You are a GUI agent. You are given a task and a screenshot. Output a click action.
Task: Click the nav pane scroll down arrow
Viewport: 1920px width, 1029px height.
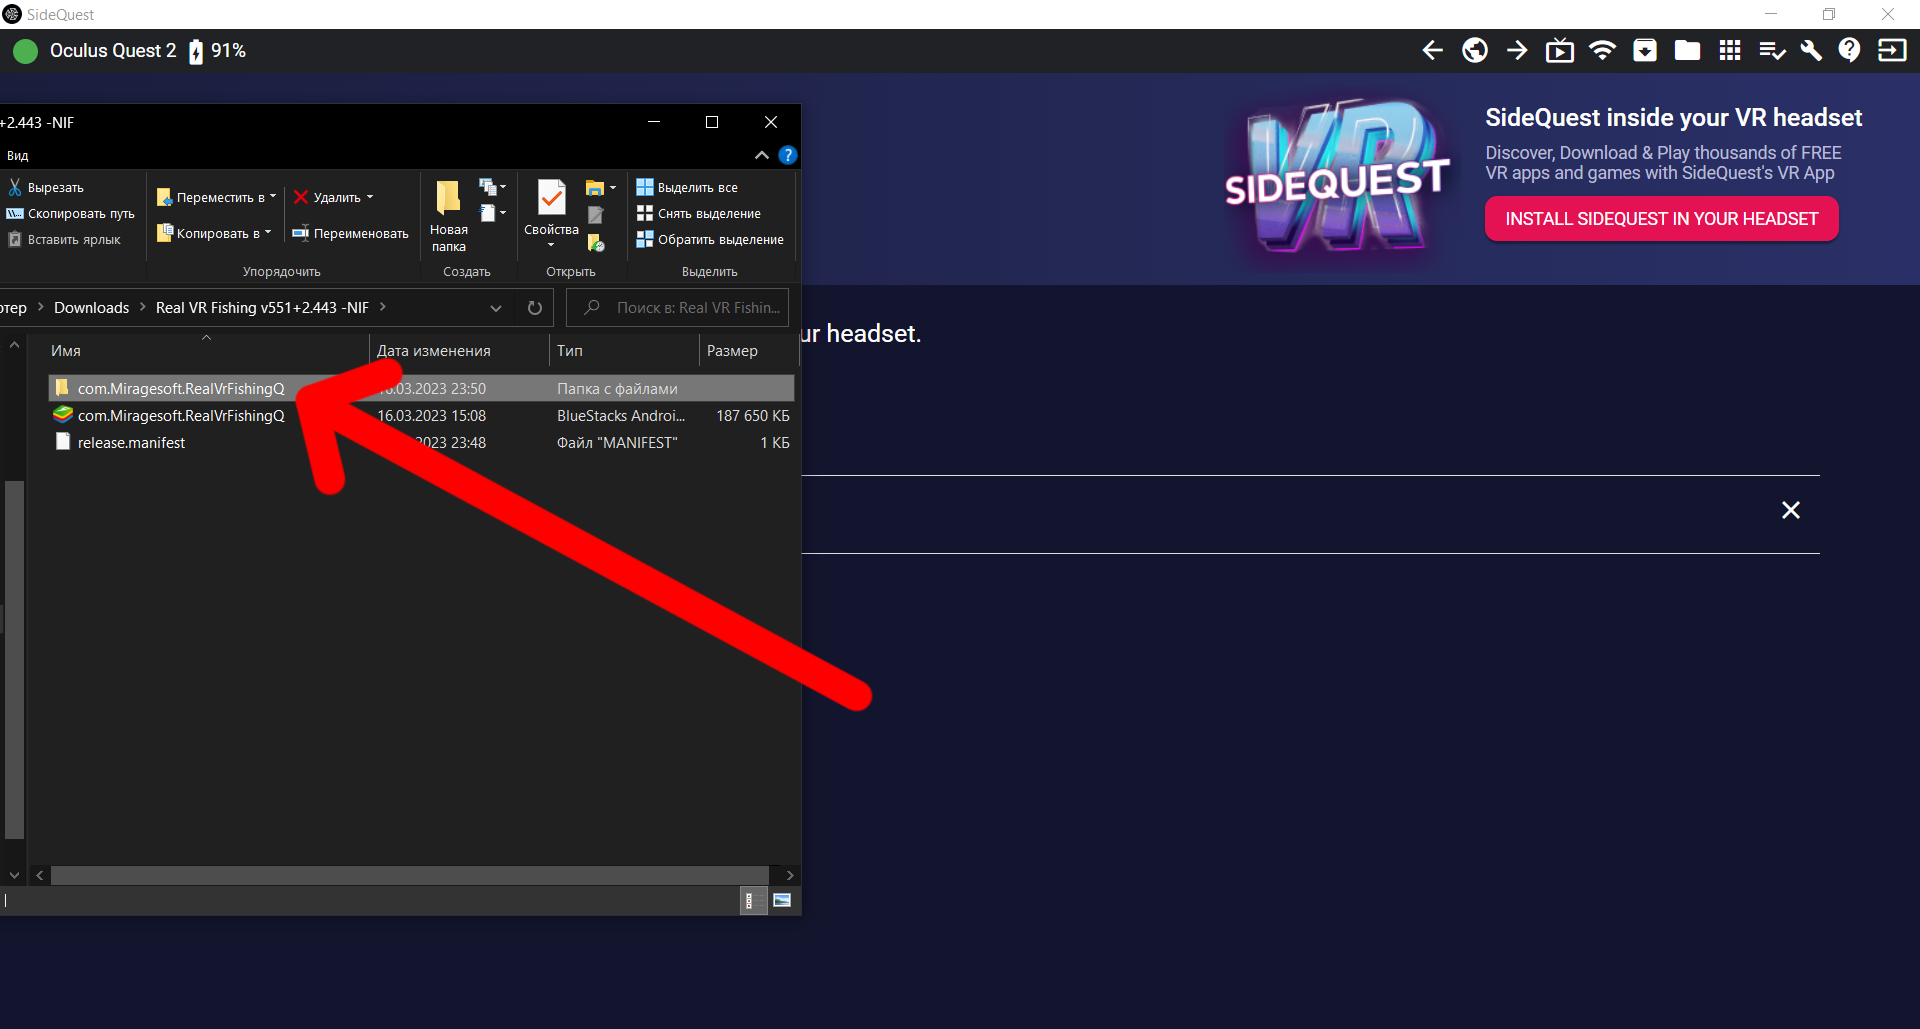[14, 875]
